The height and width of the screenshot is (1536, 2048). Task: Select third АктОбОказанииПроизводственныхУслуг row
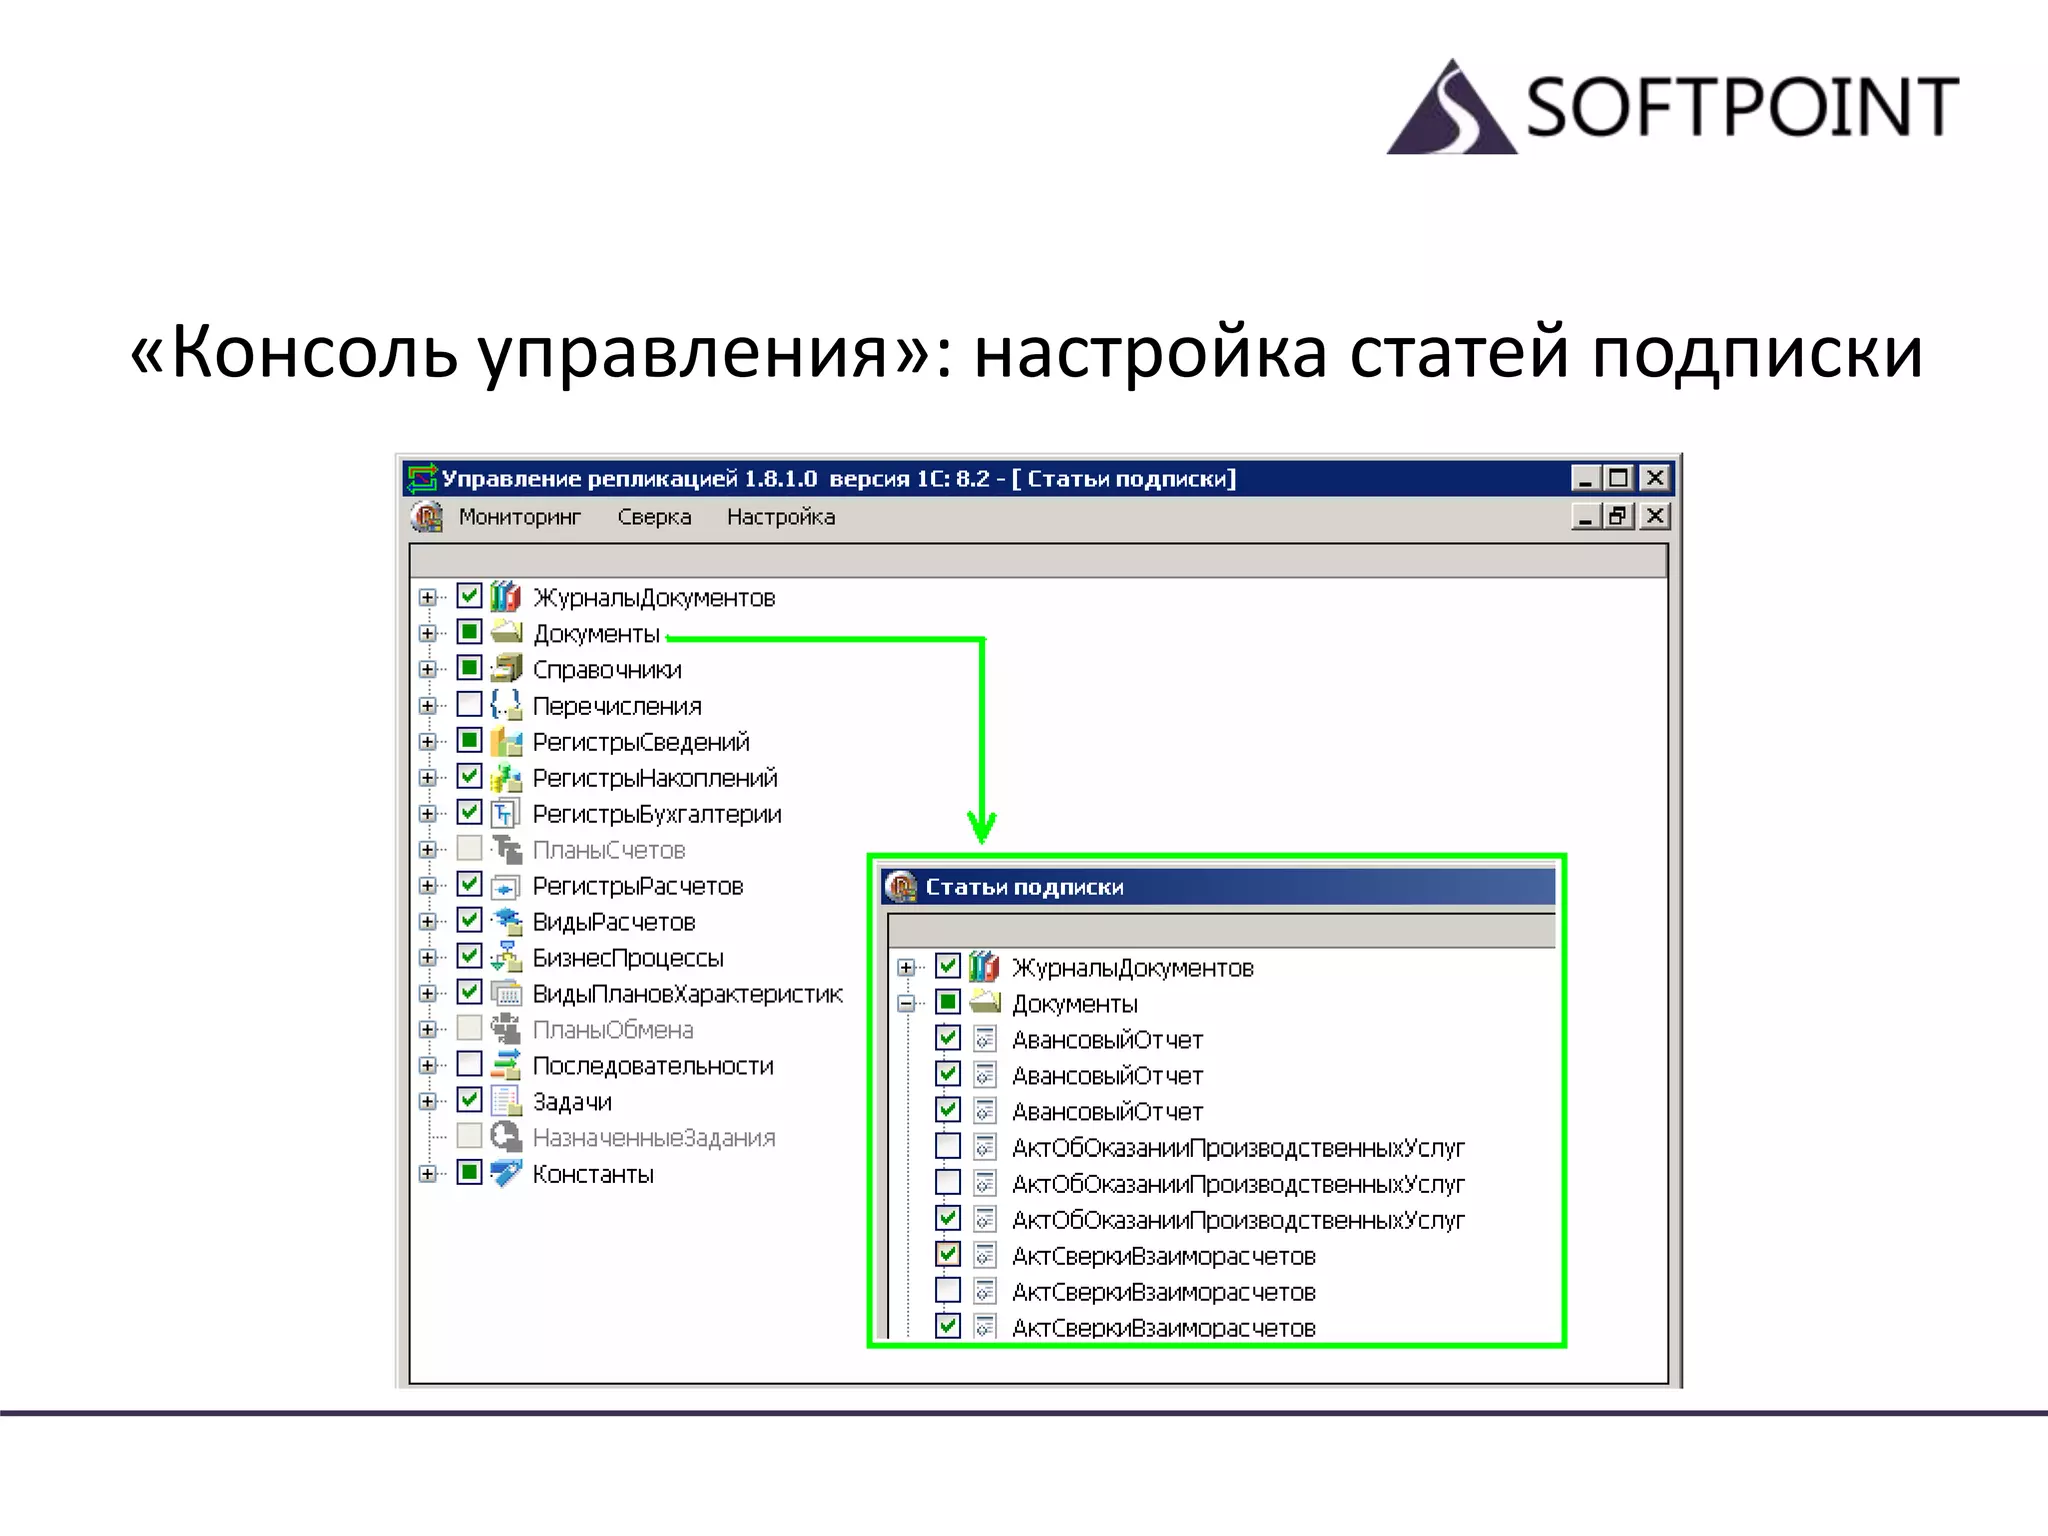(x=1238, y=1220)
